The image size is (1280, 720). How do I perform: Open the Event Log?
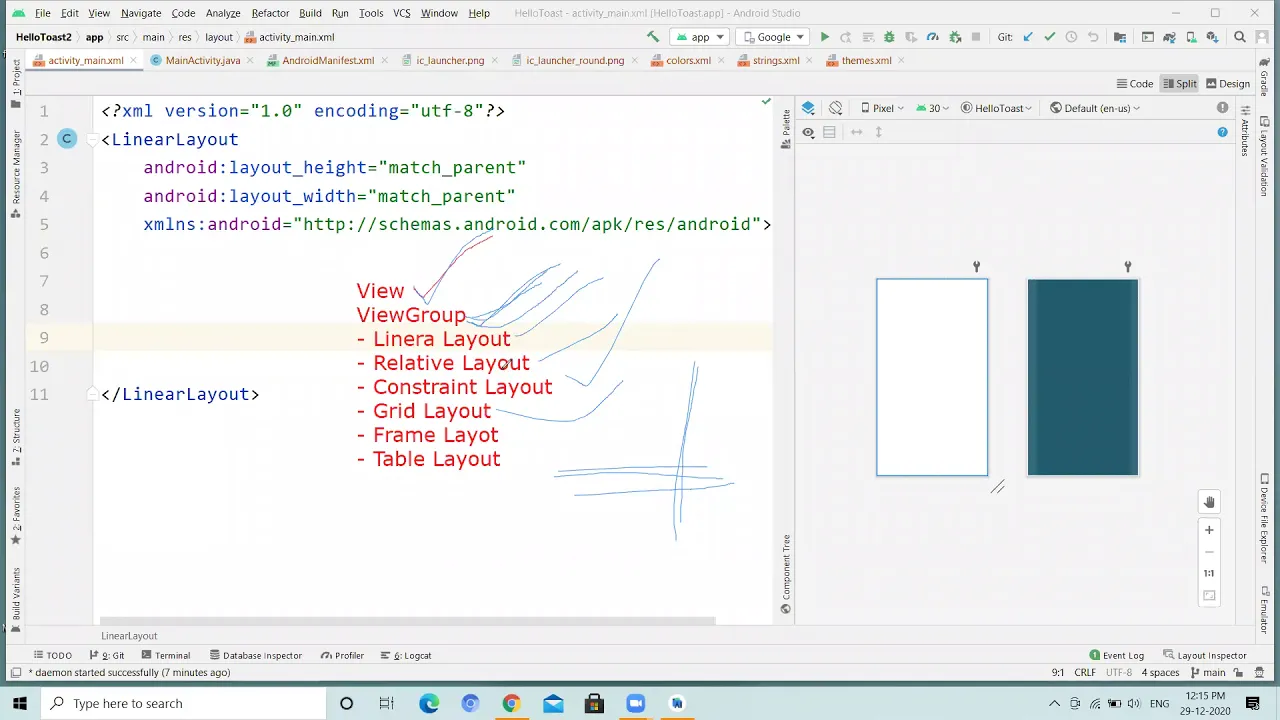1116,656
